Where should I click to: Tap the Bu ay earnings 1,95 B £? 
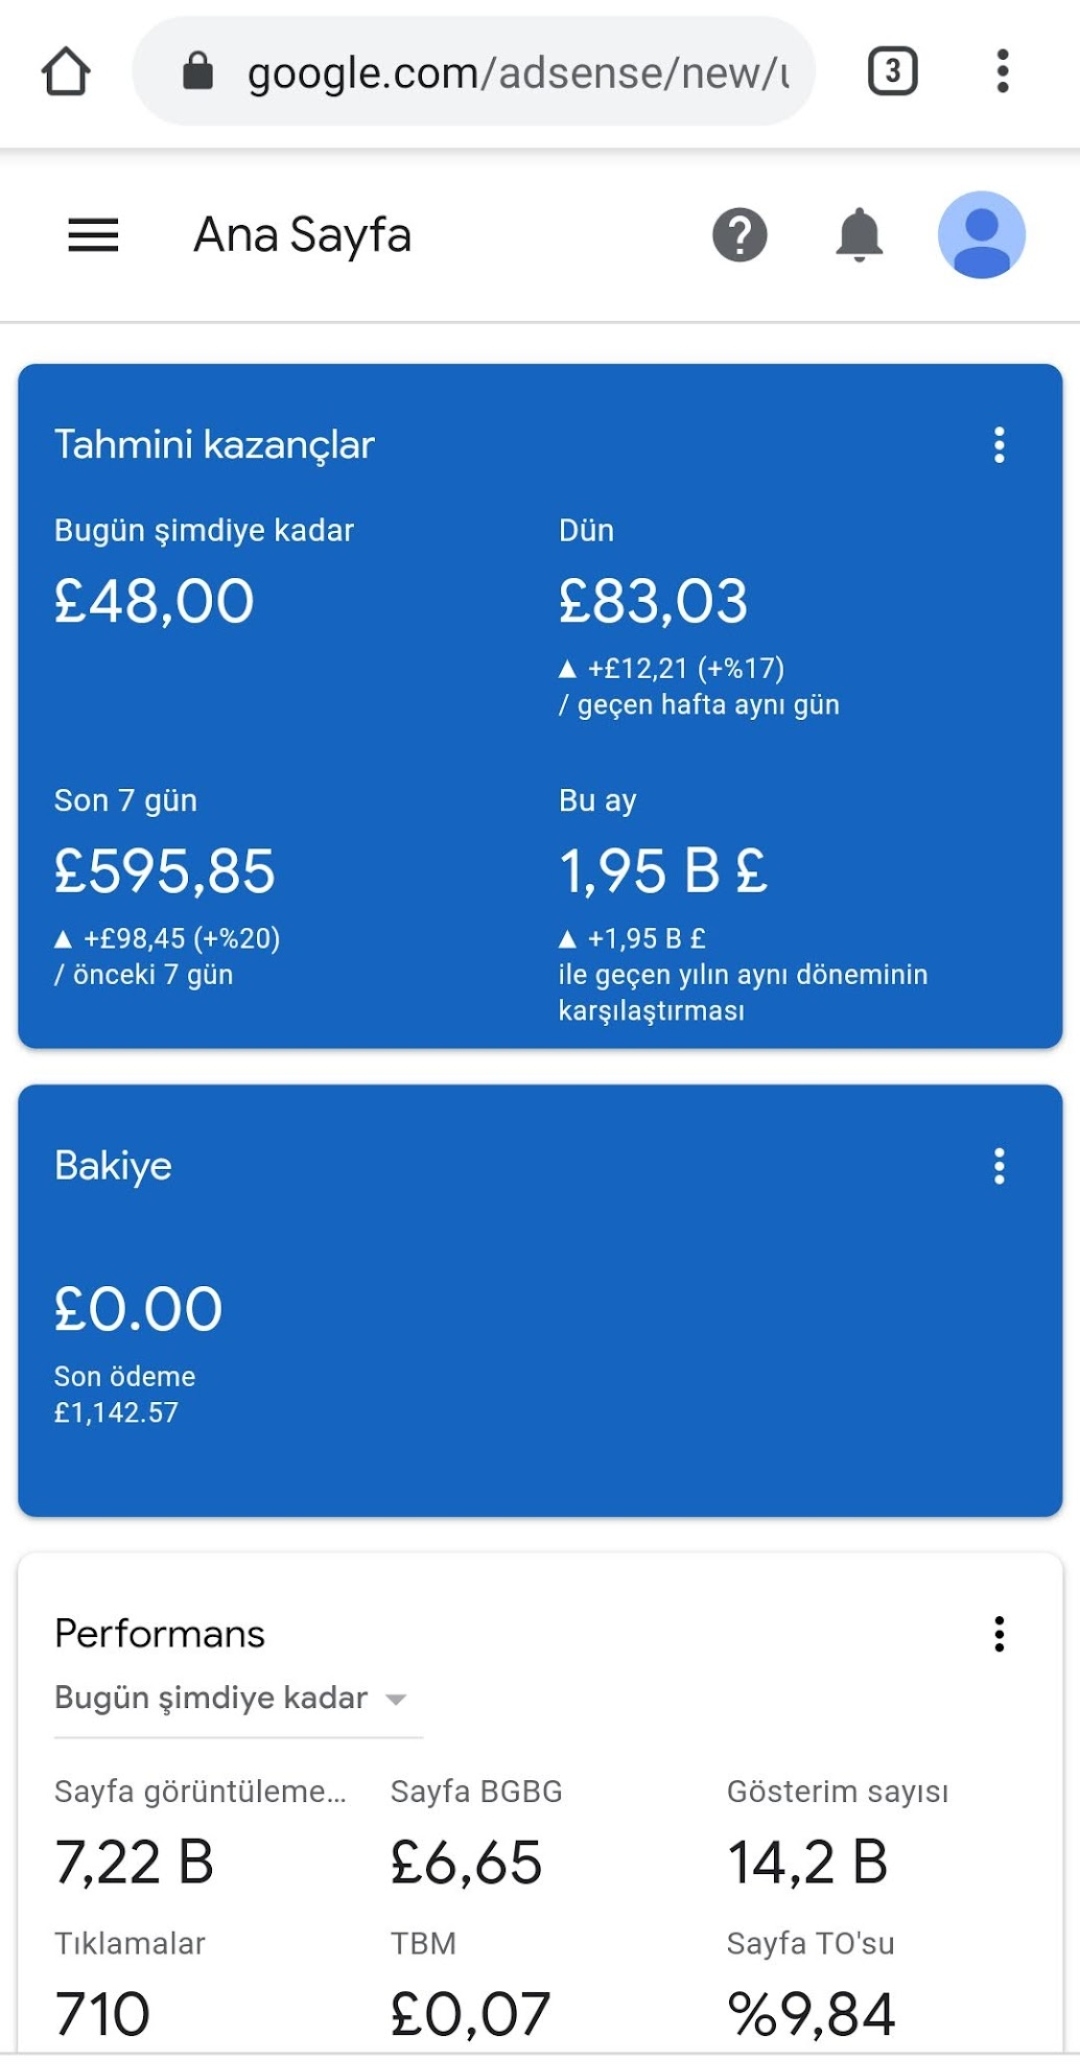click(663, 871)
